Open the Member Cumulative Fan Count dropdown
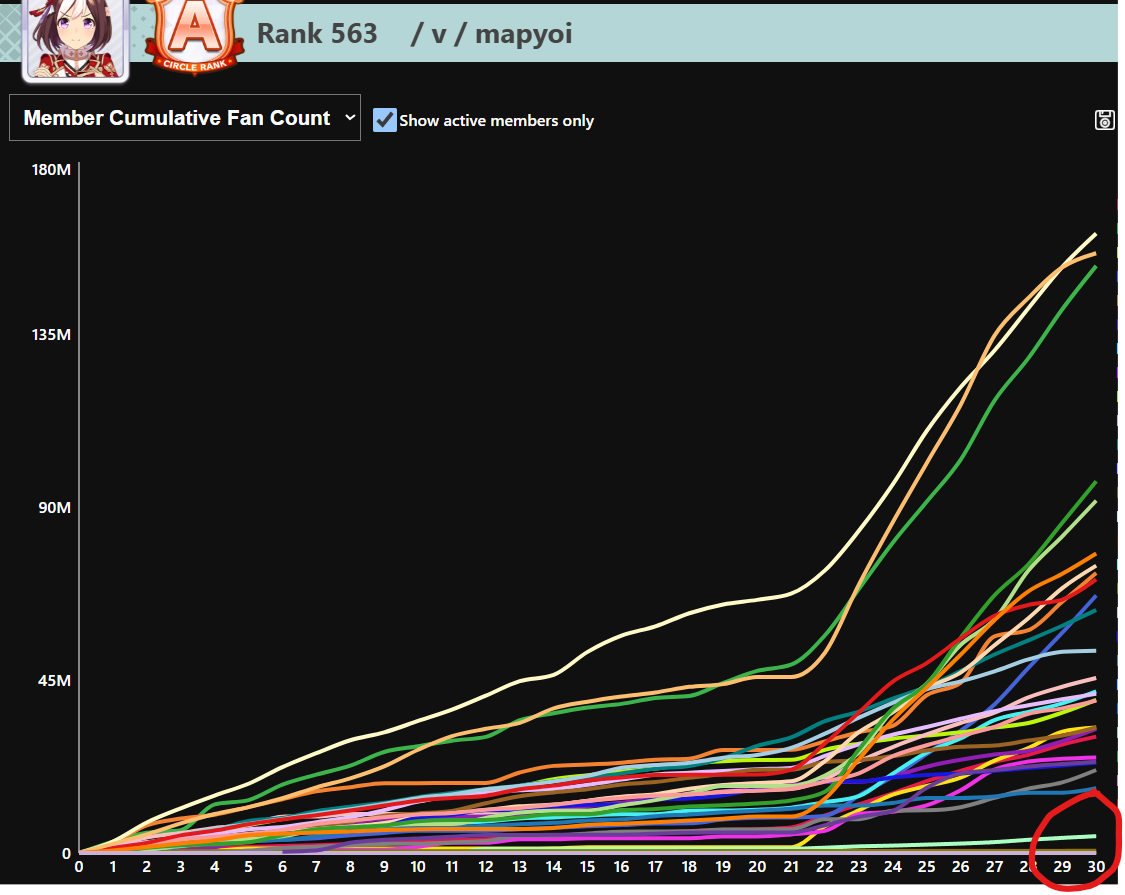 [x=184, y=118]
